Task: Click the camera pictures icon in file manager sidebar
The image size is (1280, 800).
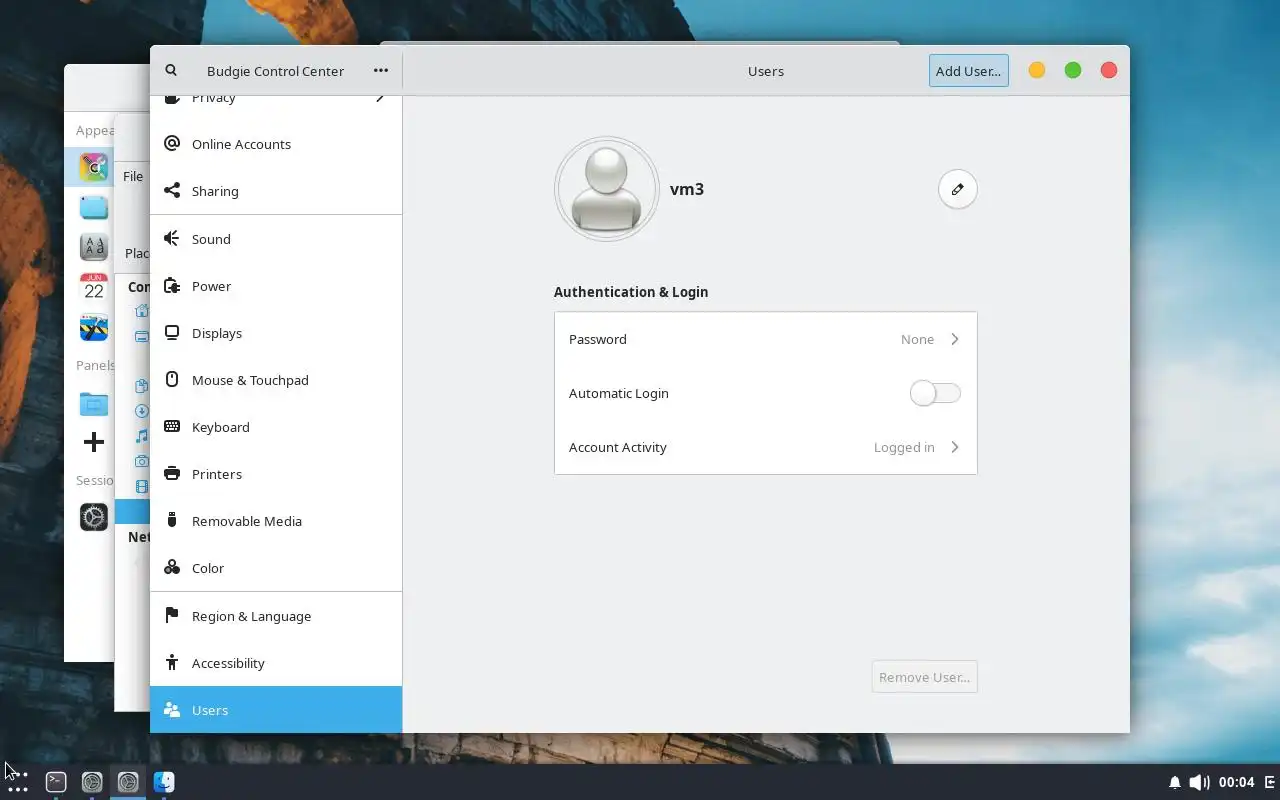Action: [x=142, y=461]
